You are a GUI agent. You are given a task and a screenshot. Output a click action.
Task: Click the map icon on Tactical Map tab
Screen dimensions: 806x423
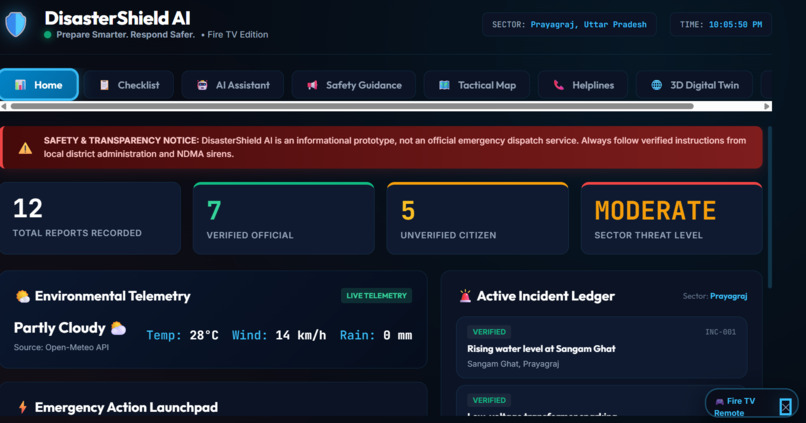coord(444,85)
